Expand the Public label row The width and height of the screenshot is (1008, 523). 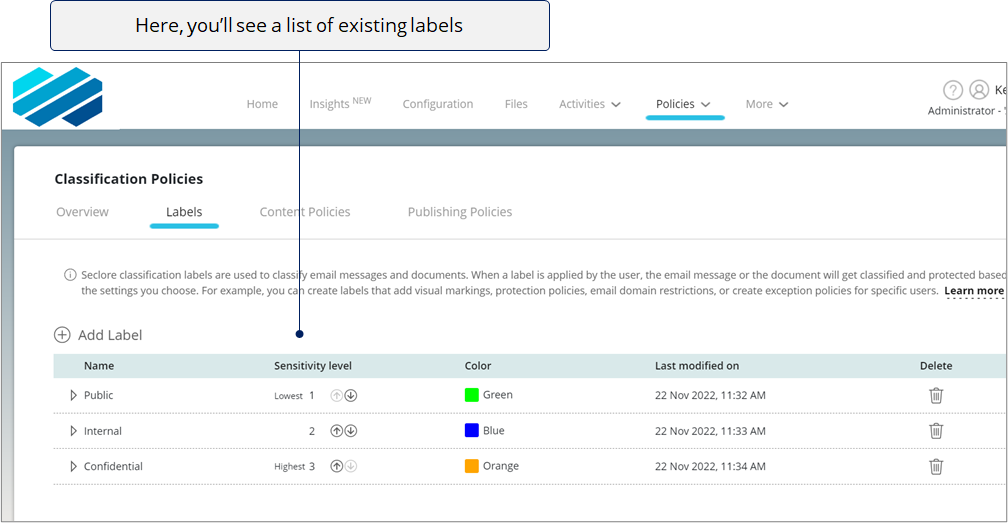pyautogui.click(x=73, y=395)
